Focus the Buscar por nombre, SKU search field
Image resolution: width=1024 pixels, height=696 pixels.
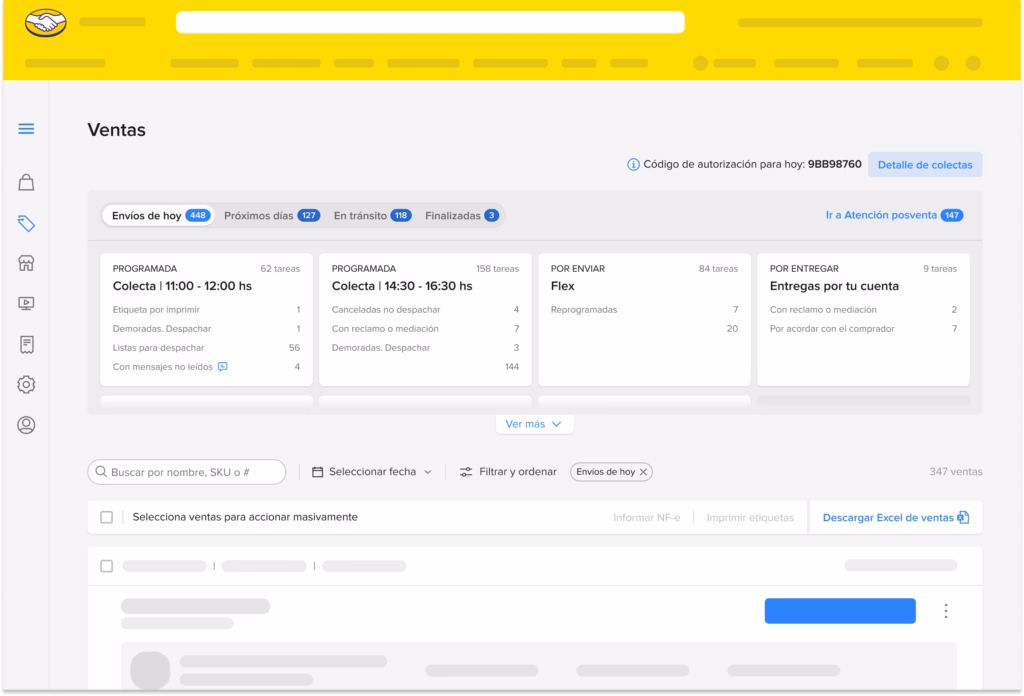[x=187, y=472]
